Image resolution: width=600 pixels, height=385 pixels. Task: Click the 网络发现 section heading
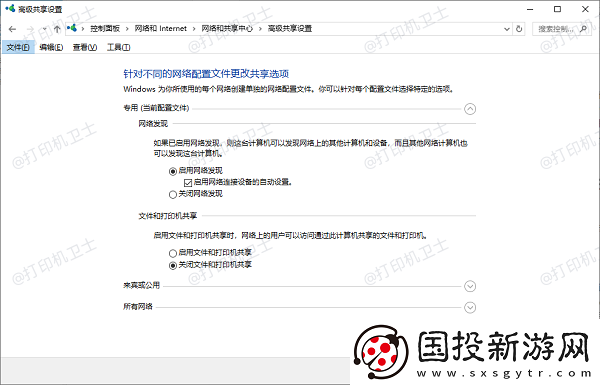[153, 124]
